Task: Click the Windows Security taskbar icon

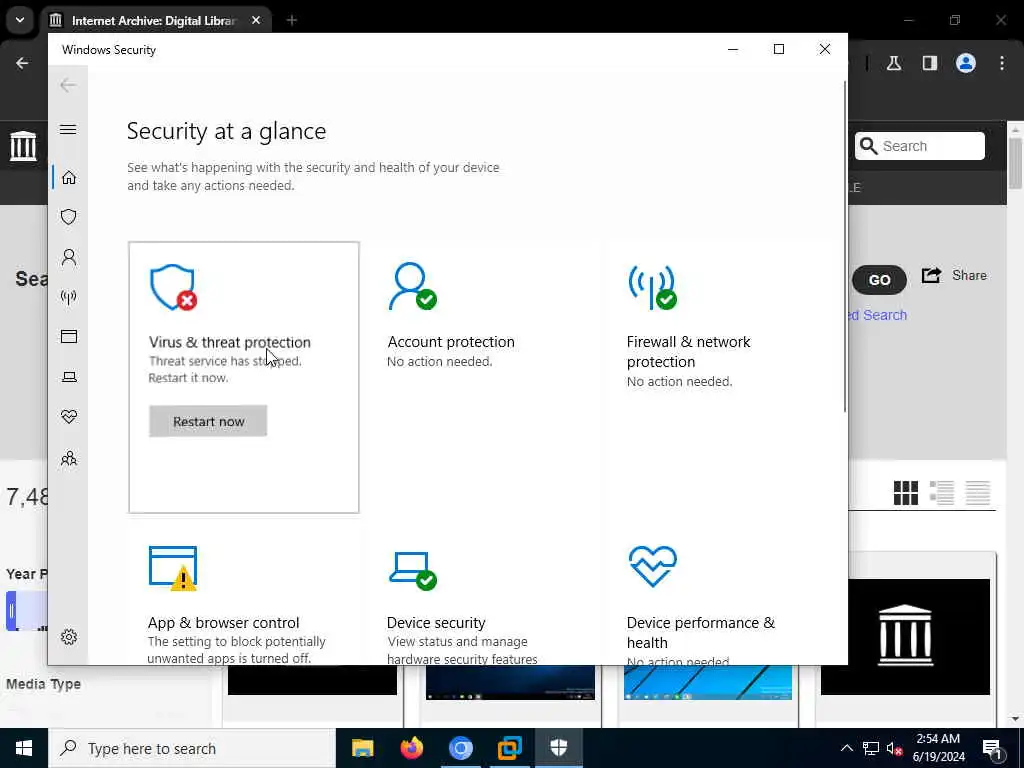Action: click(558, 748)
